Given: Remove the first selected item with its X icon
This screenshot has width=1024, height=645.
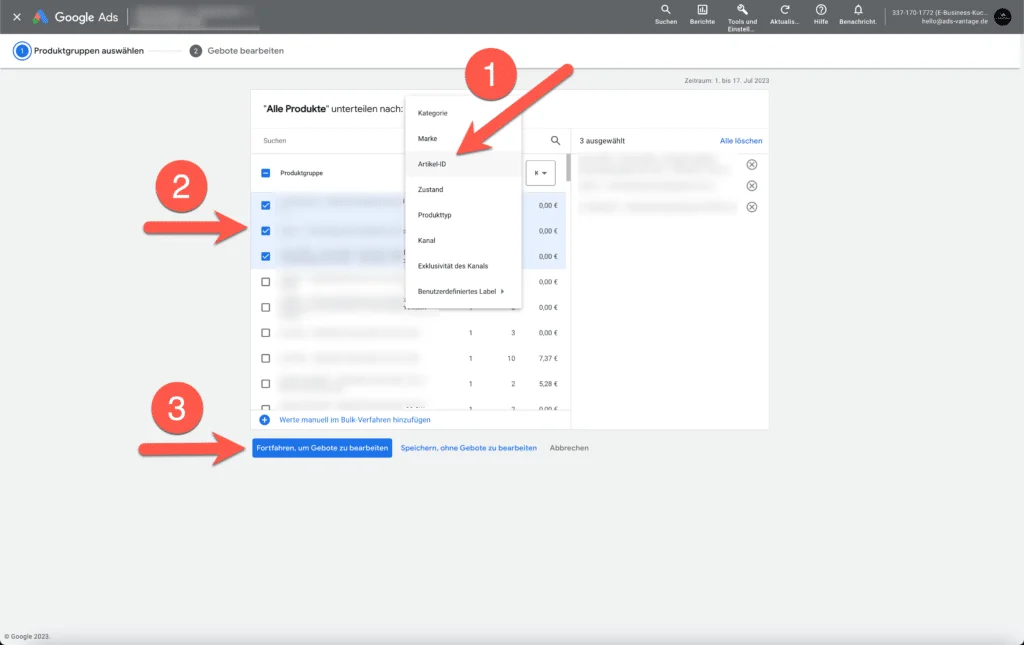Looking at the screenshot, I should click(x=752, y=165).
